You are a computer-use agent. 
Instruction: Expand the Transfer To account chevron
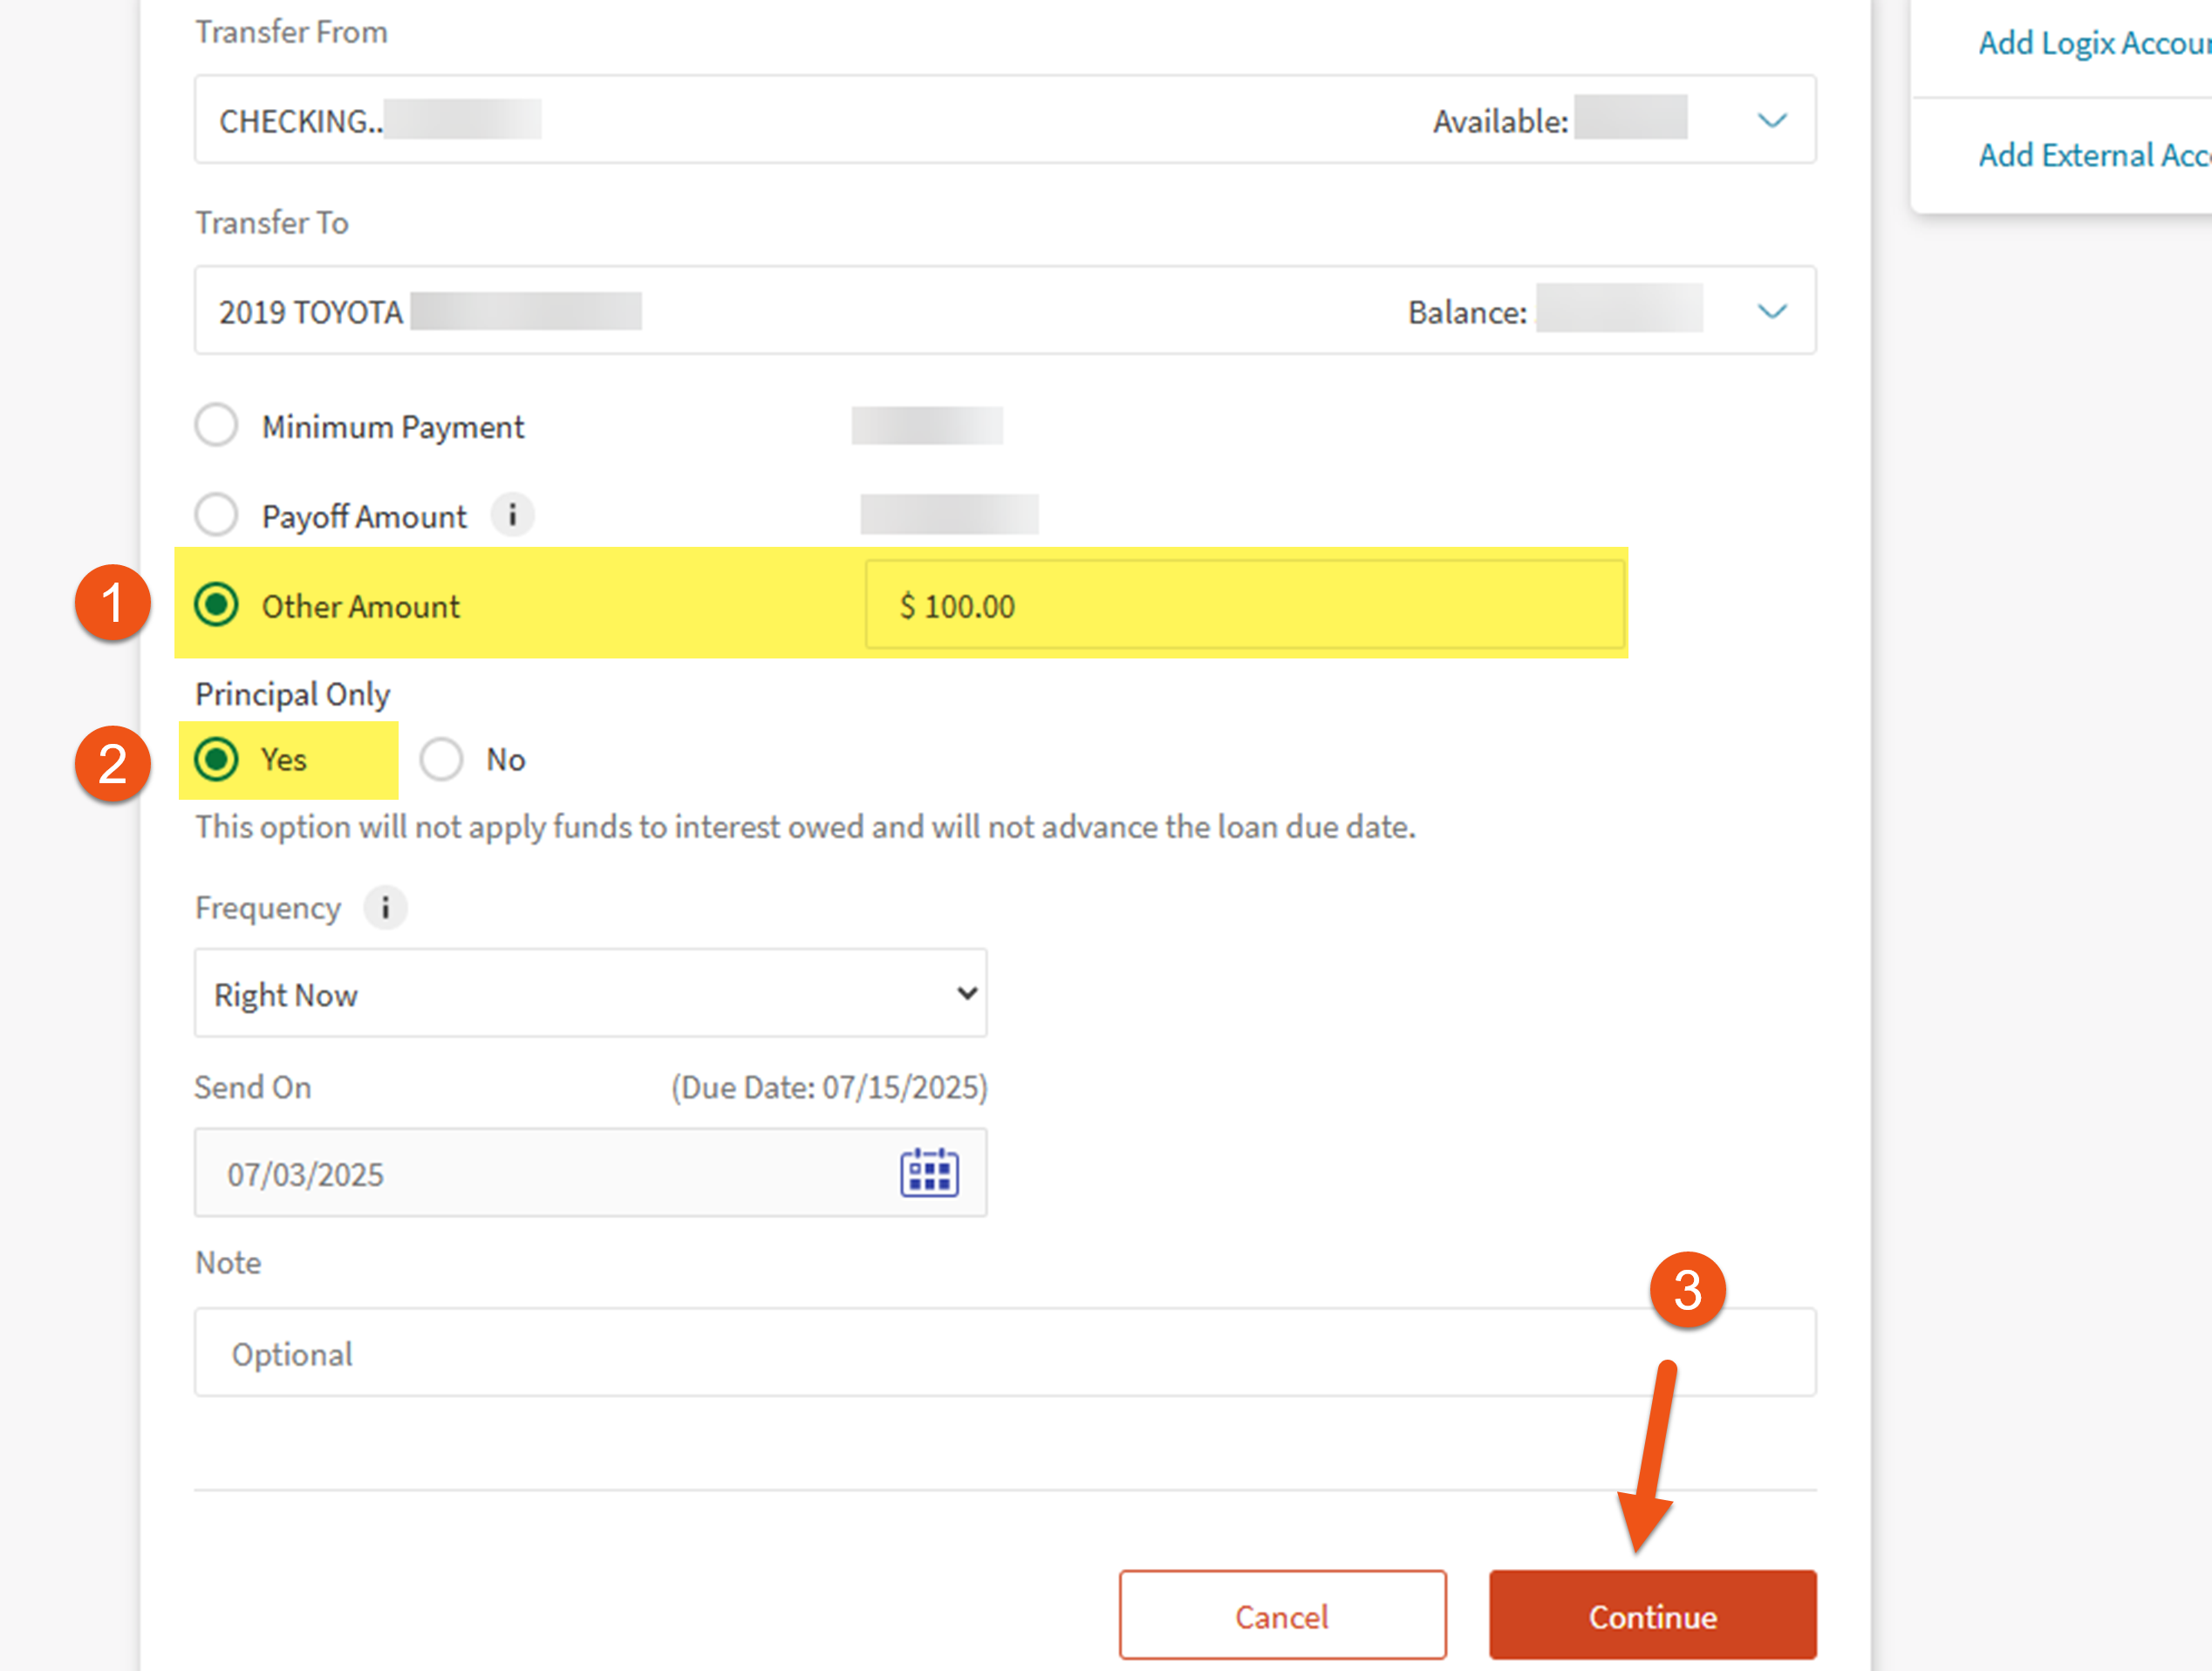point(1772,311)
